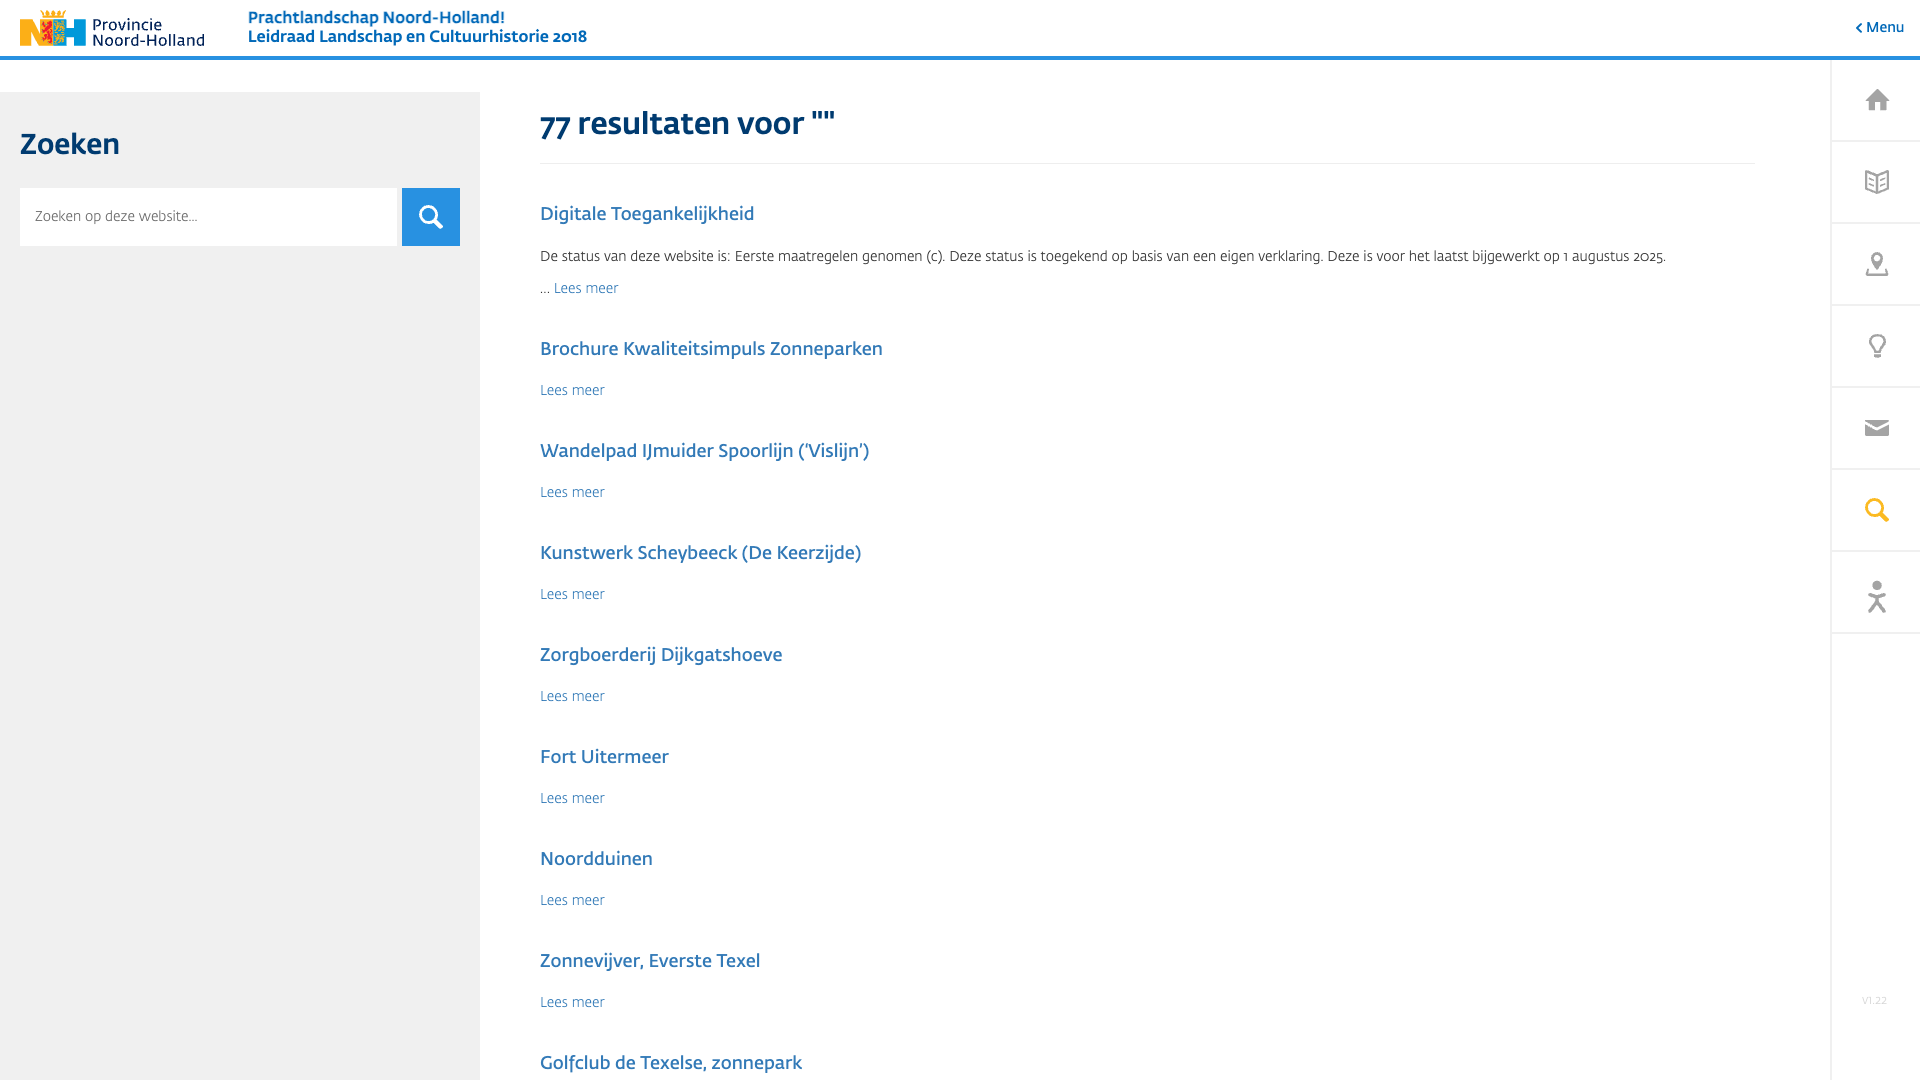Click the Provincie Noord-Holland logo
The width and height of the screenshot is (1920, 1080).
click(112, 29)
